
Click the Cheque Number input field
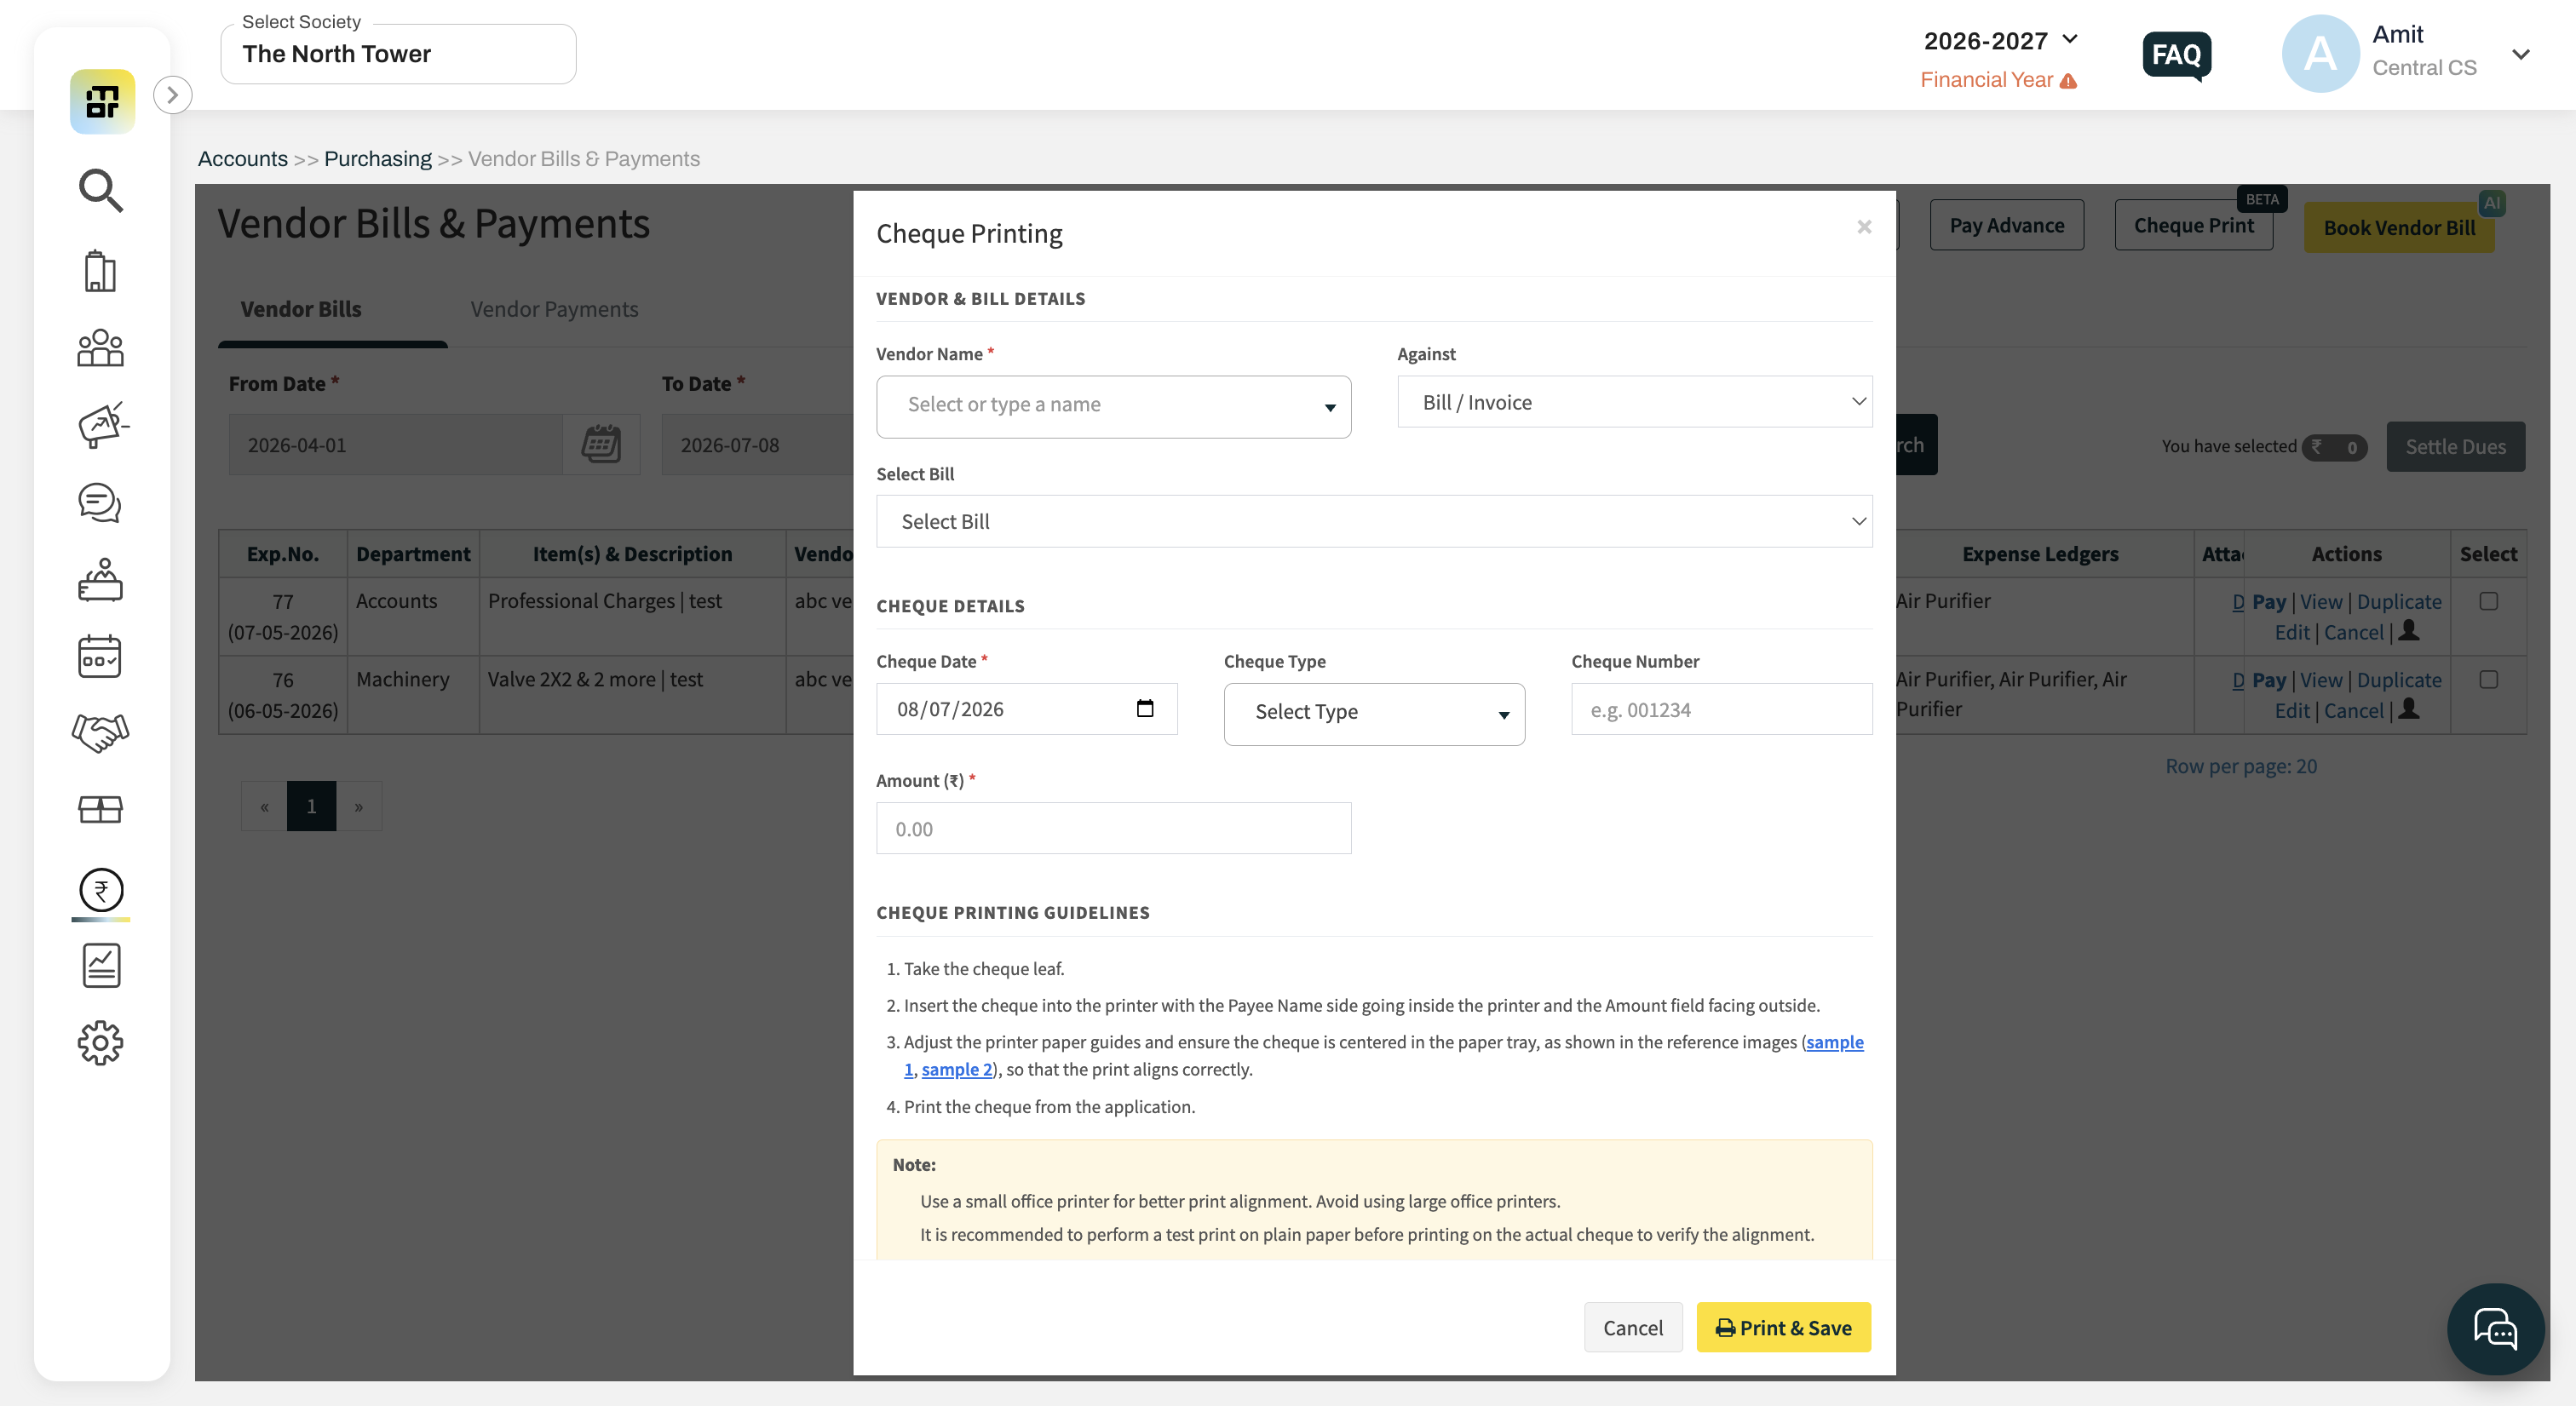pos(1721,709)
